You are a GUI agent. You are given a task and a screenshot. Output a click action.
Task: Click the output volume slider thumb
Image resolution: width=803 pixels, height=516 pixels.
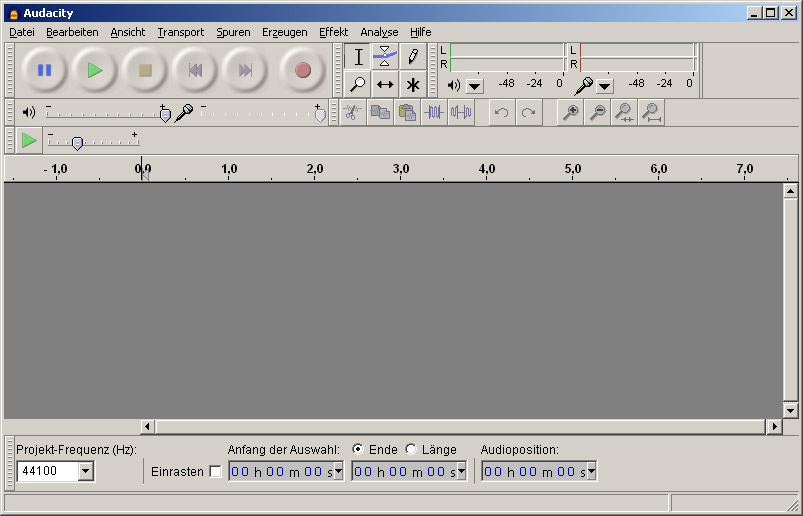(x=165, y=115)
